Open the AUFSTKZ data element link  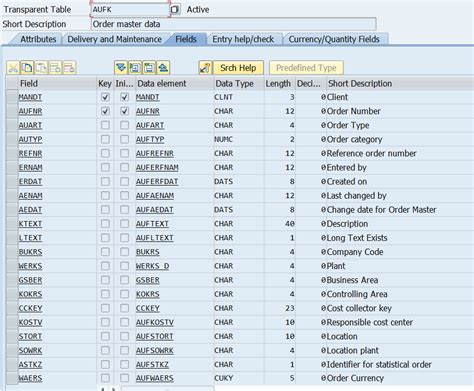pyautogui.click(x=152, y=365)
